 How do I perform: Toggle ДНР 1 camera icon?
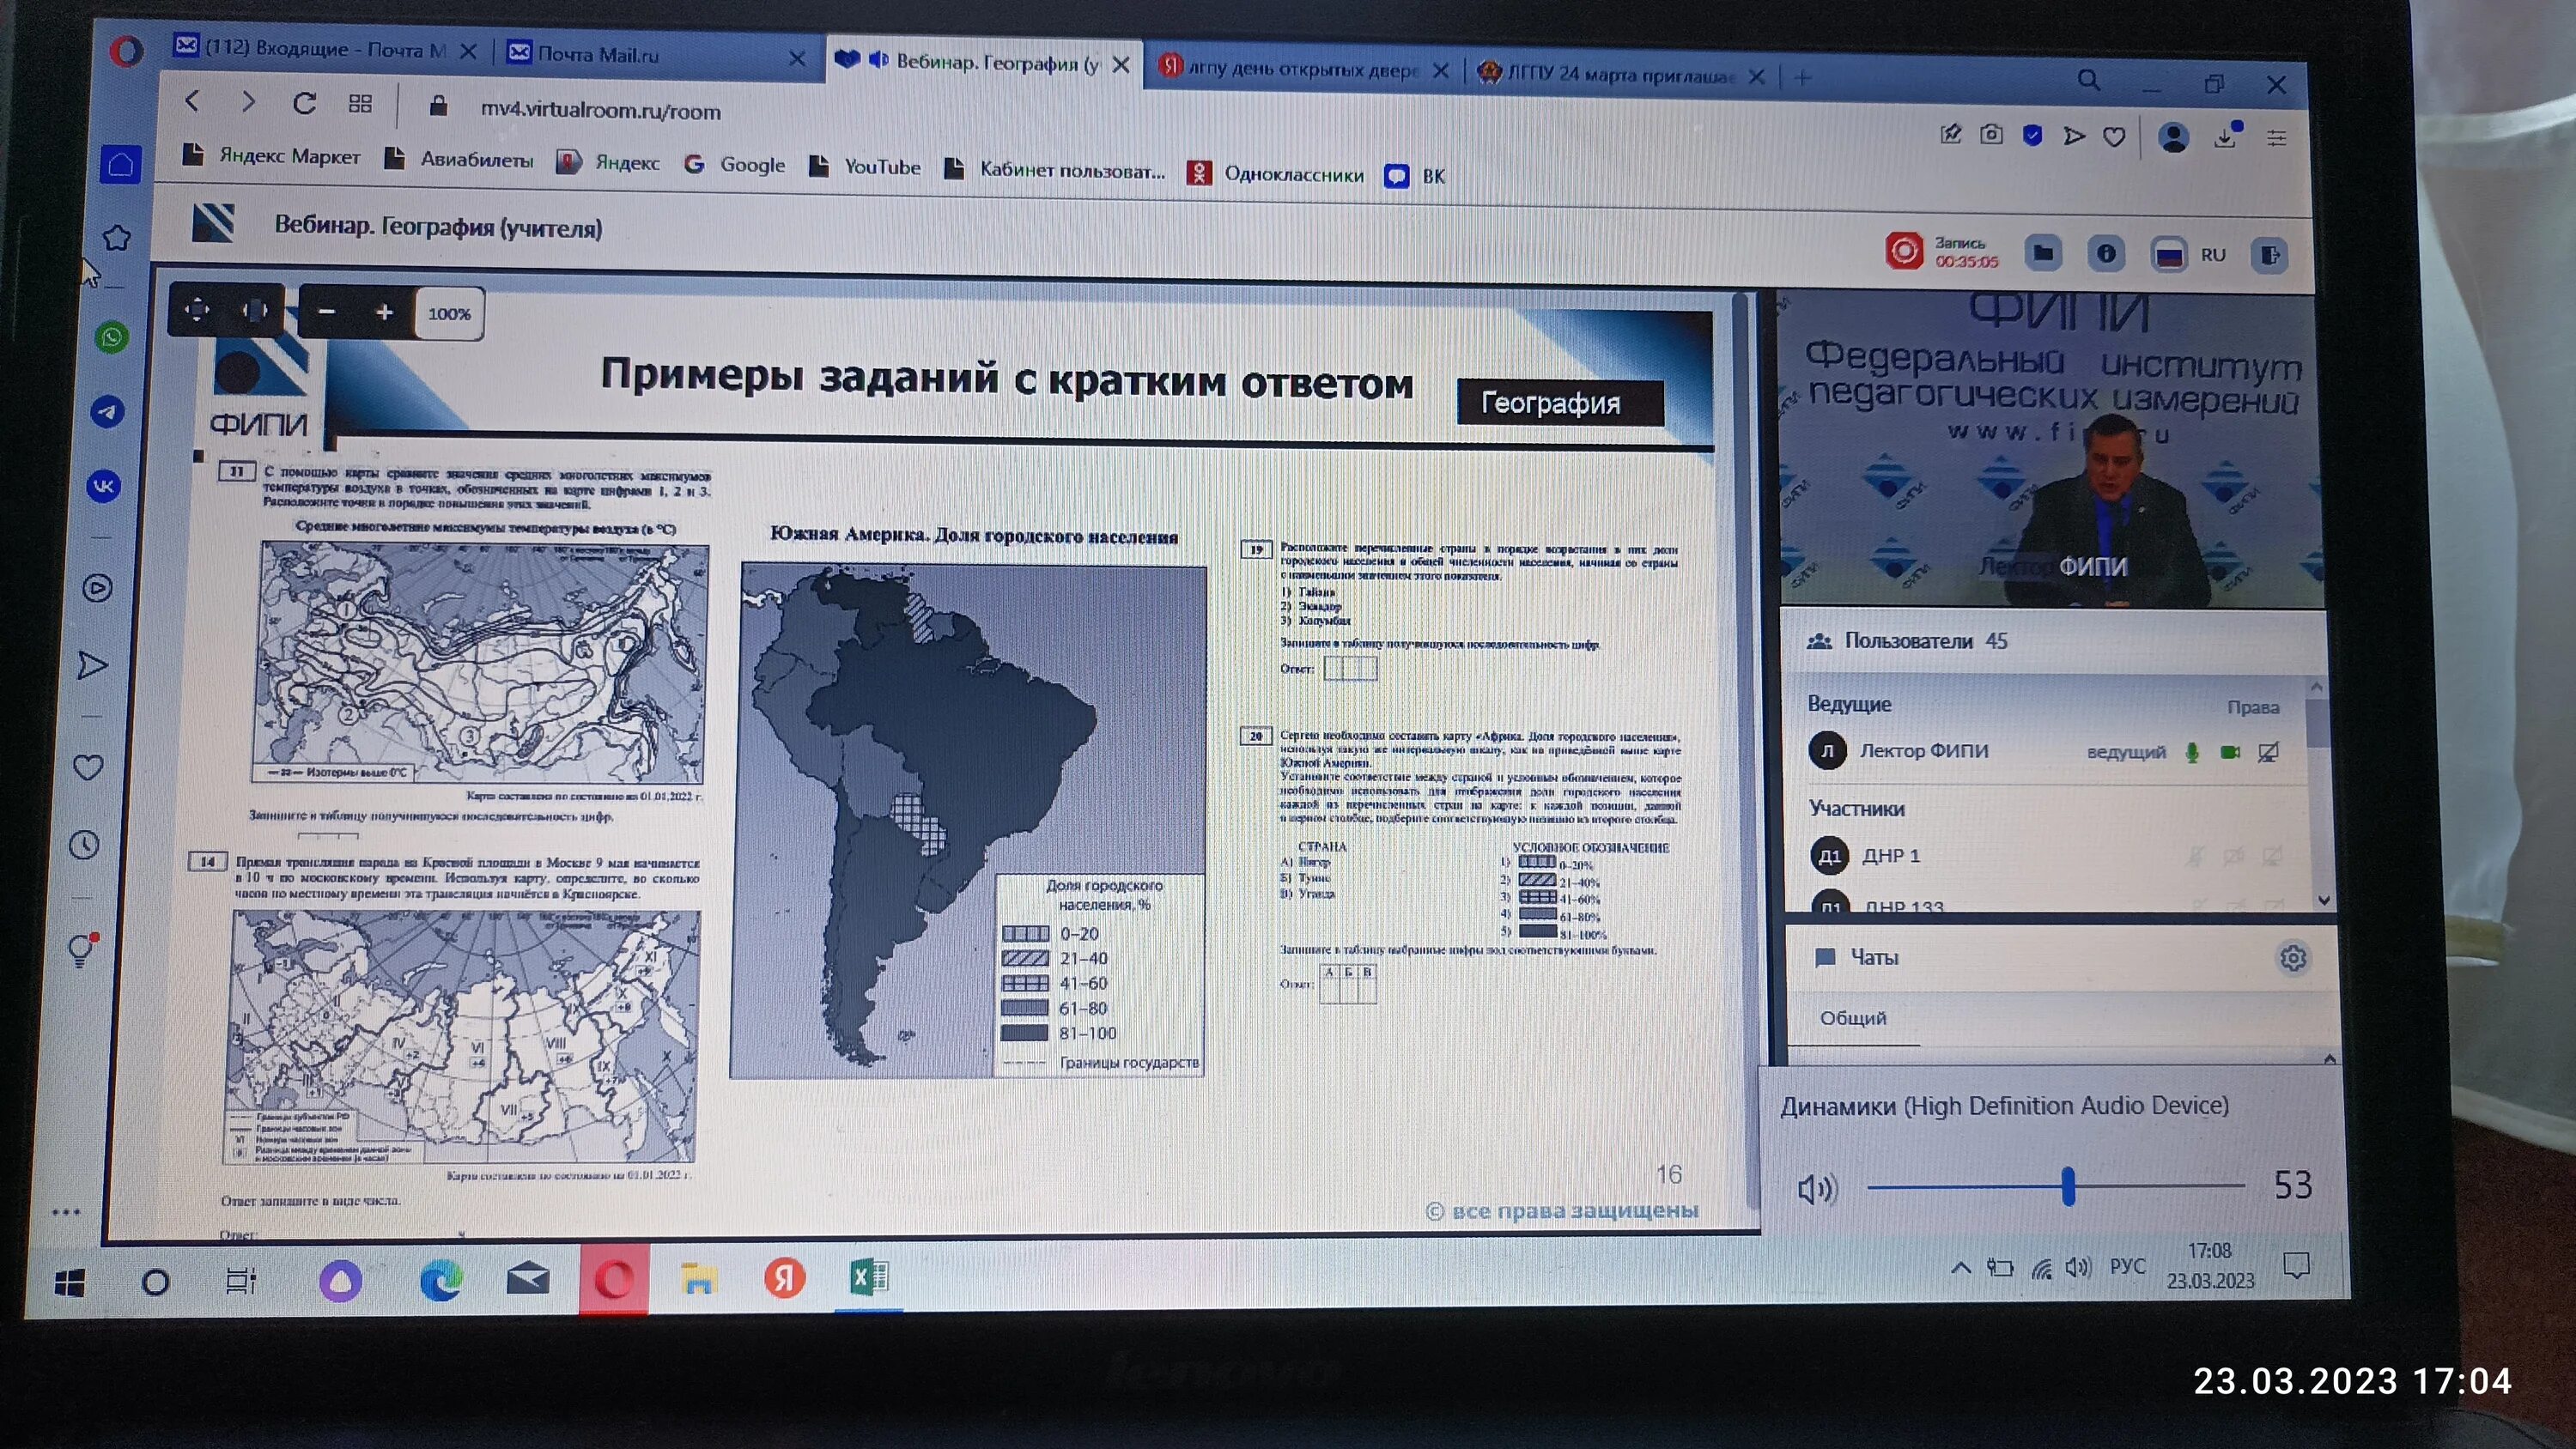(x=2233, y=856)
